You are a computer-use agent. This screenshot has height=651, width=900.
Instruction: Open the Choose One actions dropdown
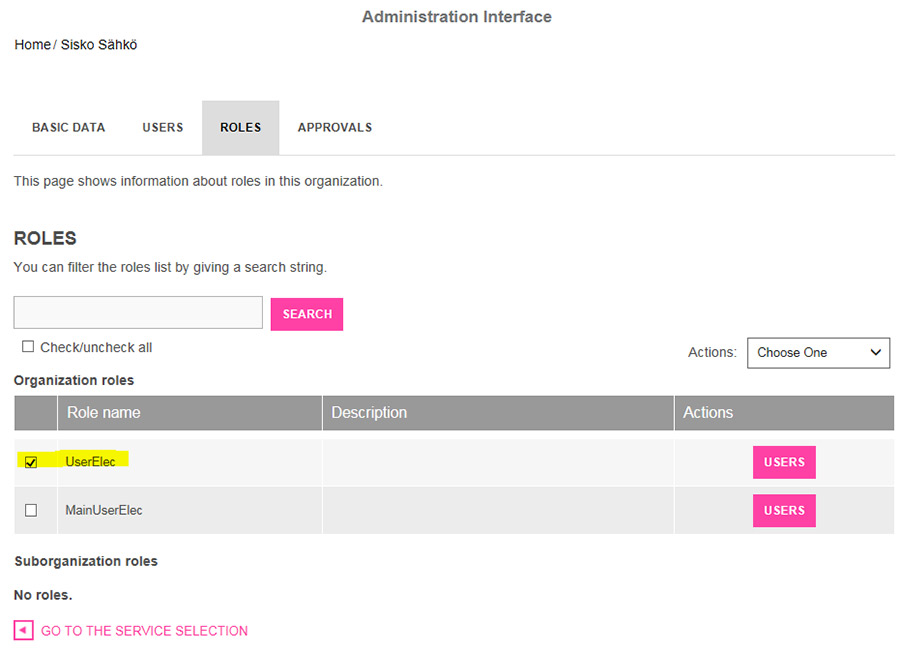818,352
